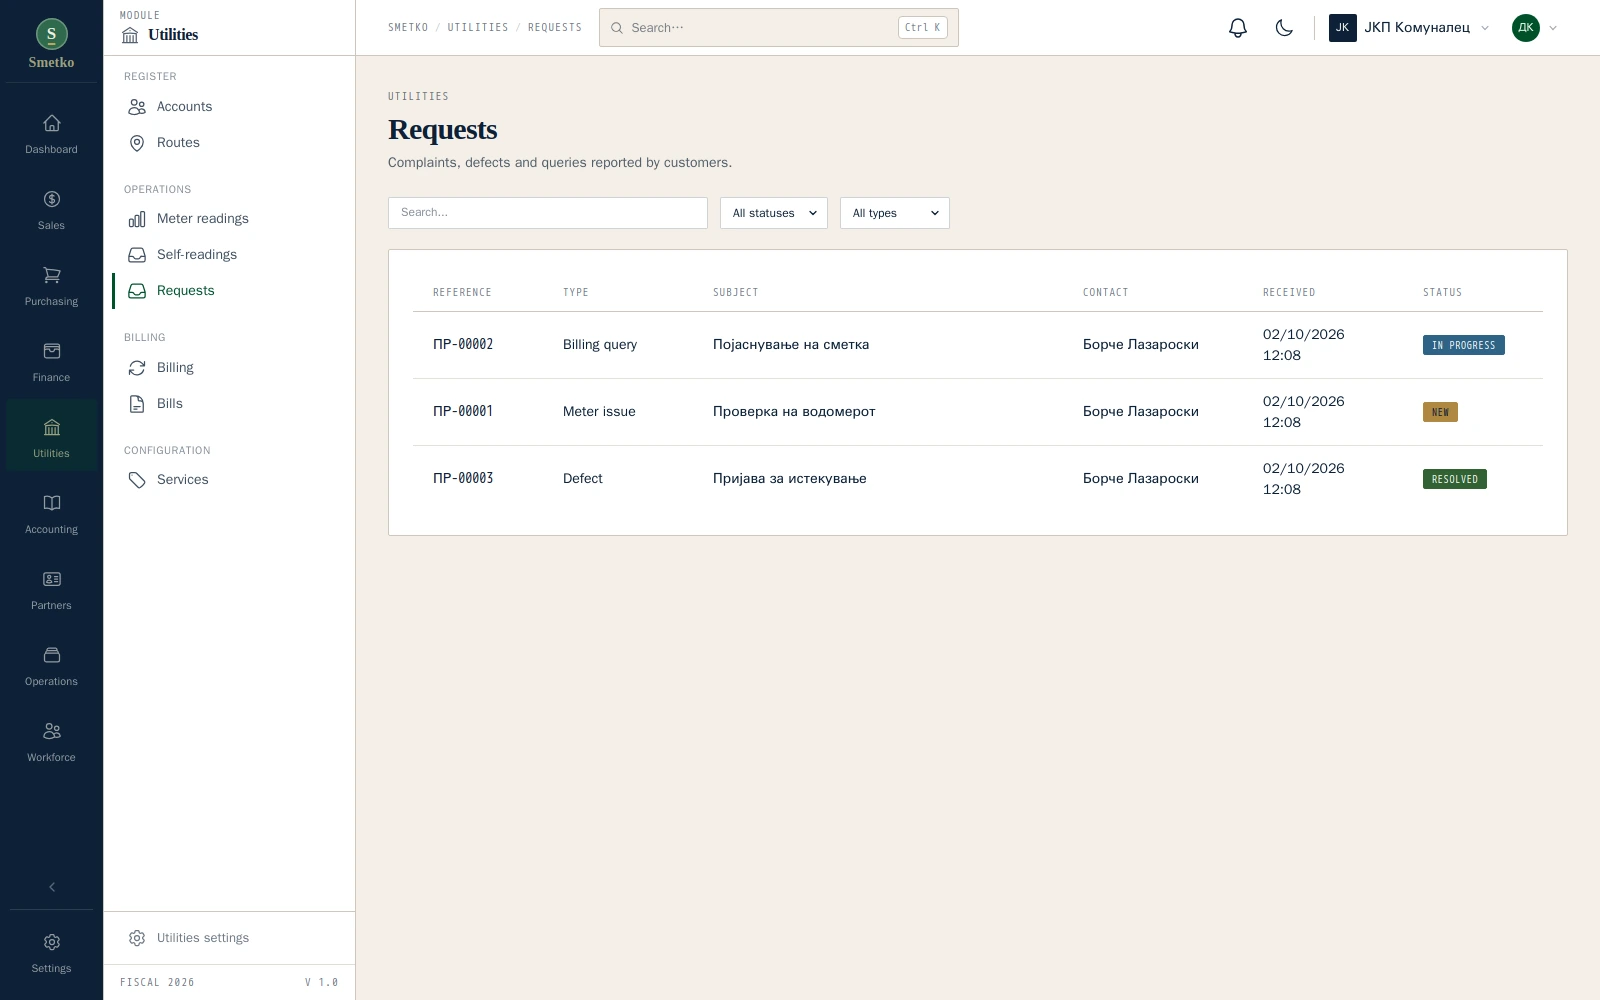Open the Utilities settings gear icon

point(137,938)
